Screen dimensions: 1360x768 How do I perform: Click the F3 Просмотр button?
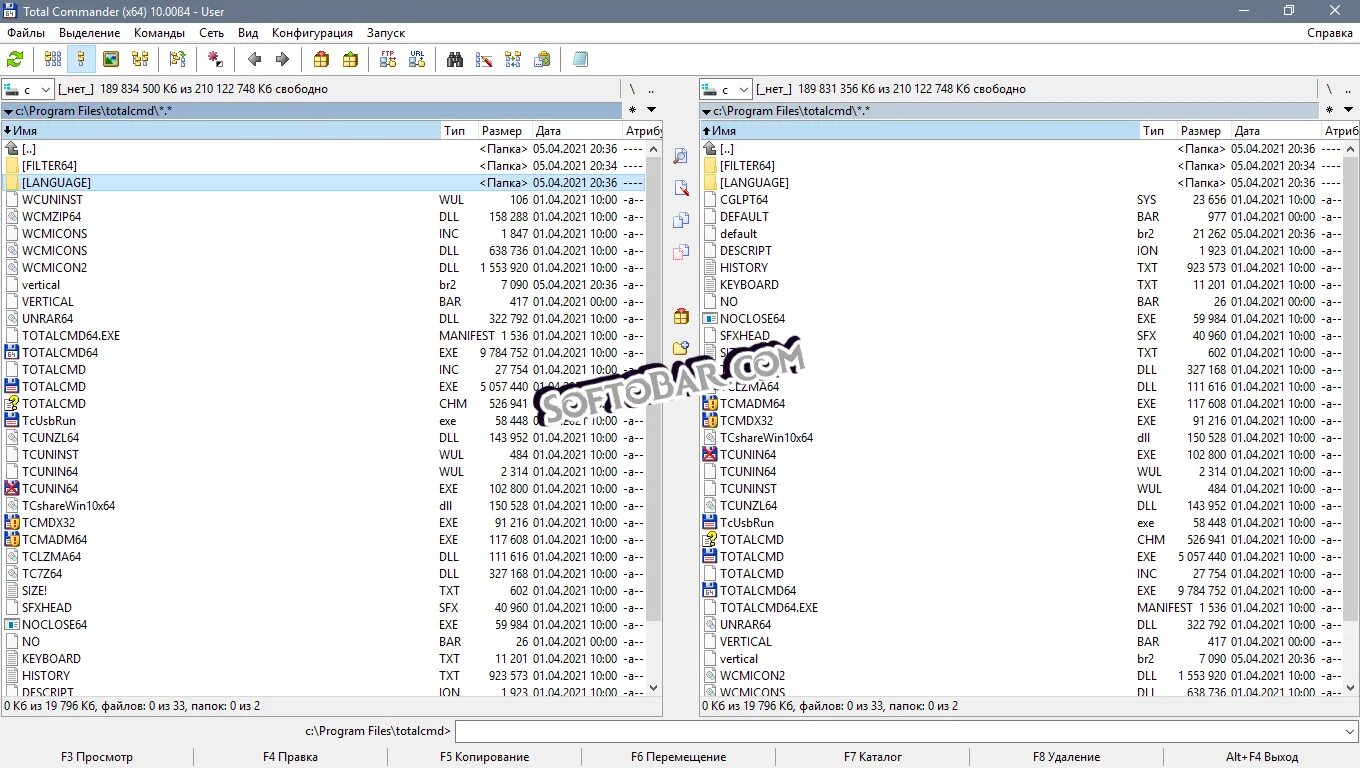[x=97, y=757]
